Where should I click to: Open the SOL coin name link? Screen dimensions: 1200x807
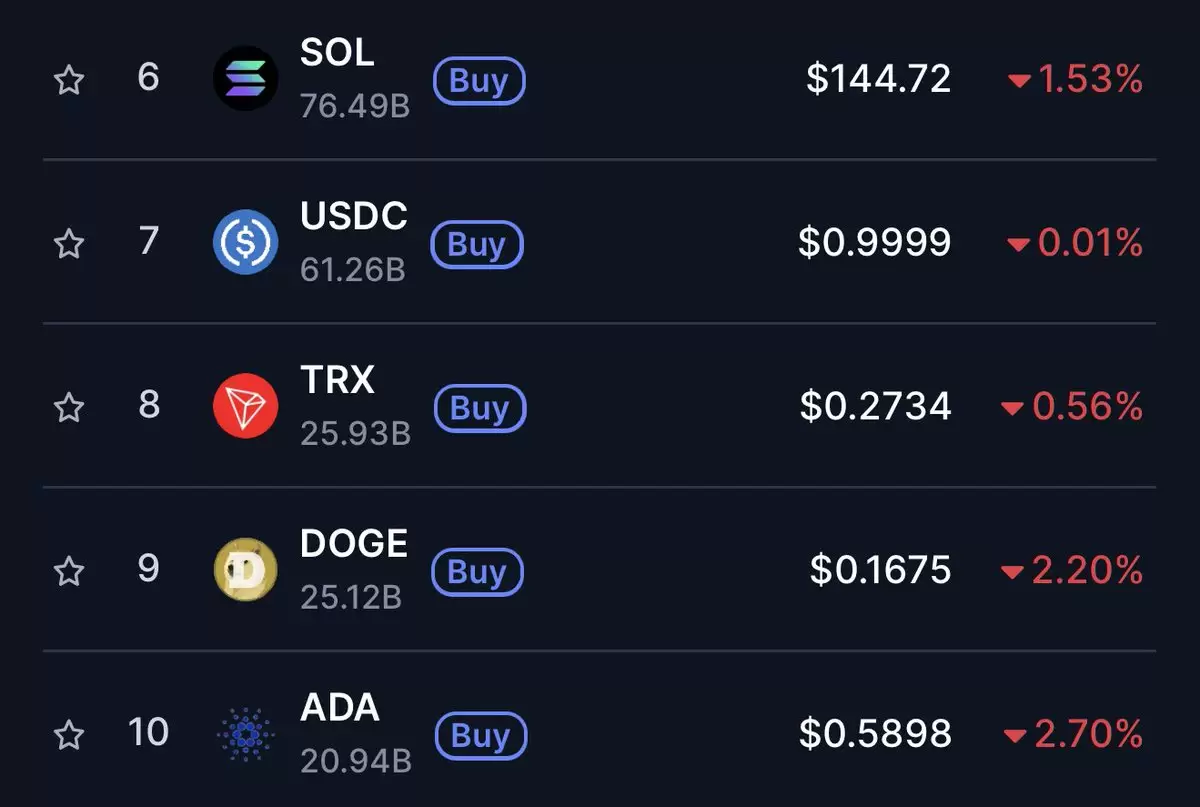337,53
